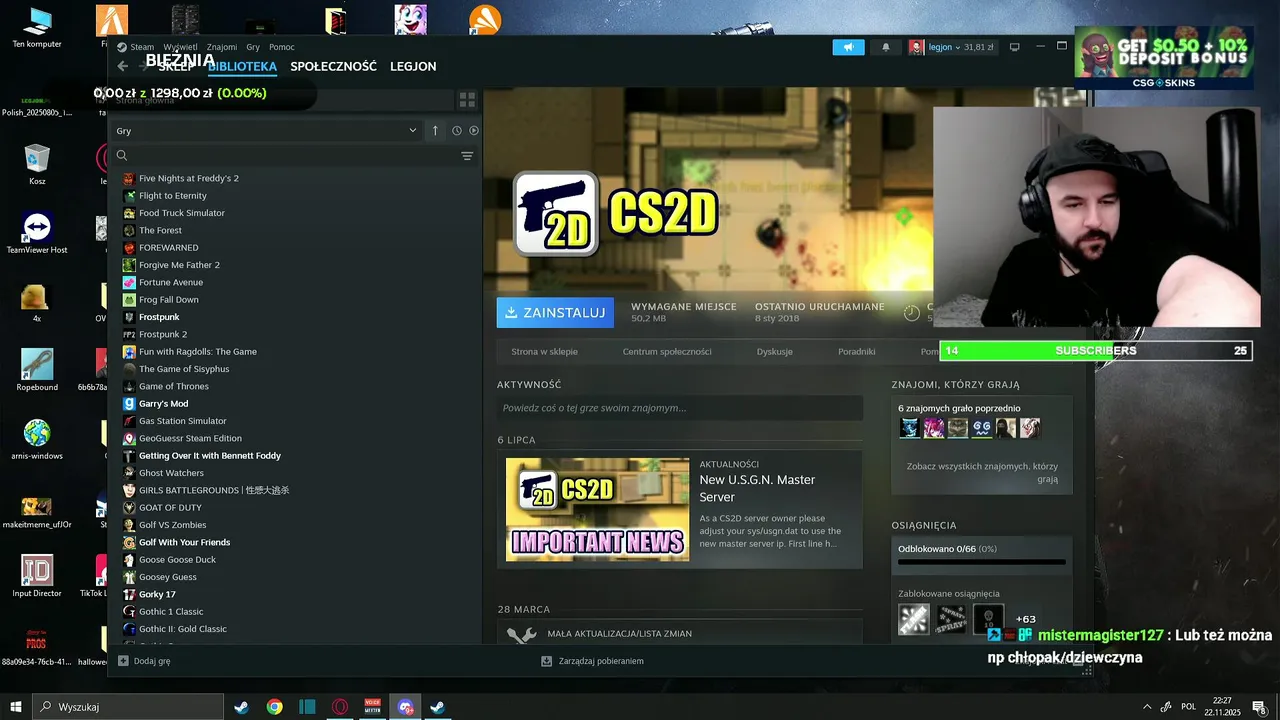Click the ZAINSTALUJ install button
Image resolution: width=1280 pixels, height=720 pixels.
(555, 312)
